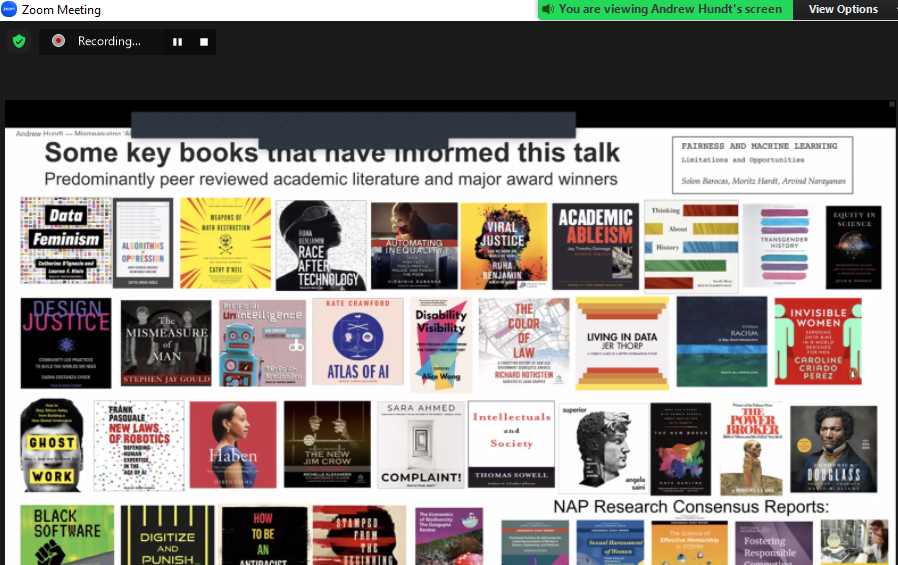
Task: Select the Frederick Douglass biography cover
Action: point(833,449)
